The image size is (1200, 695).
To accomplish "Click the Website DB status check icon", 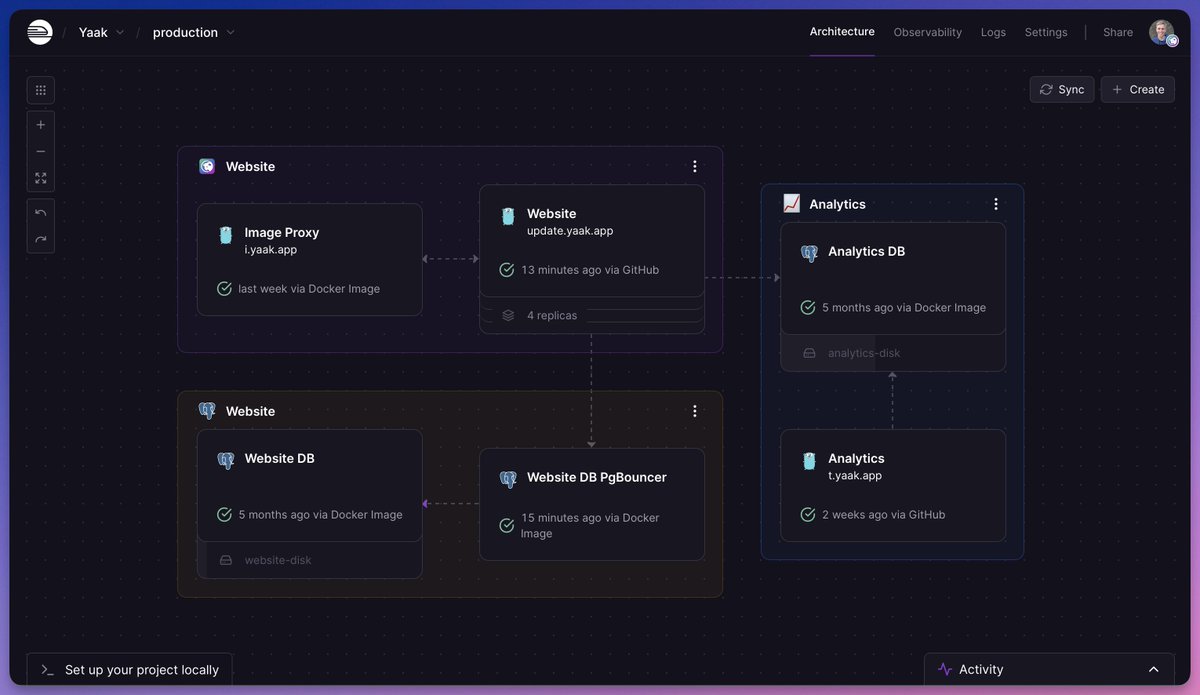I will tap(225, 515).
